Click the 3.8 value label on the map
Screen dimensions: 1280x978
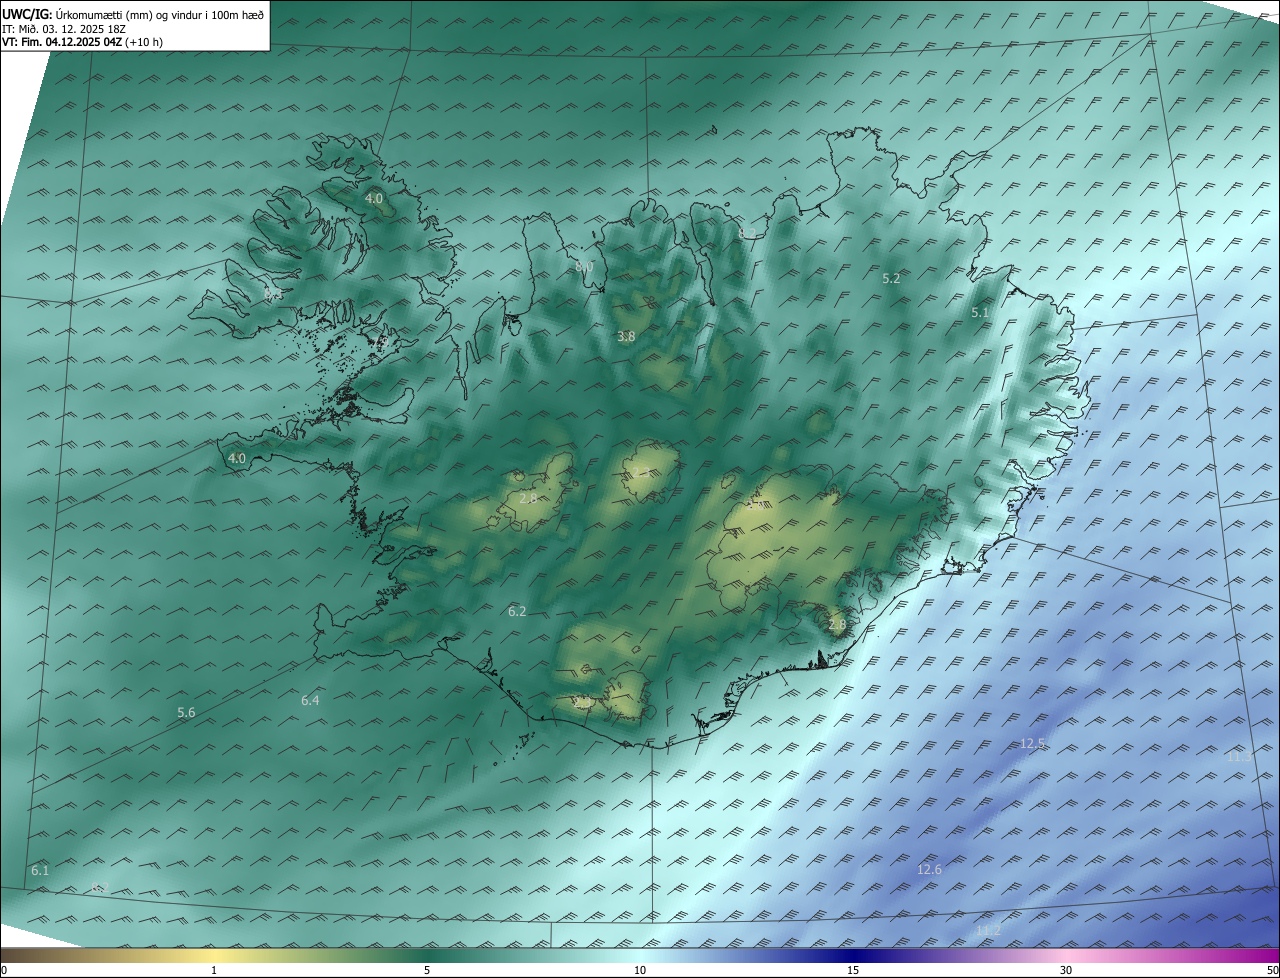(x=626, y=337)
